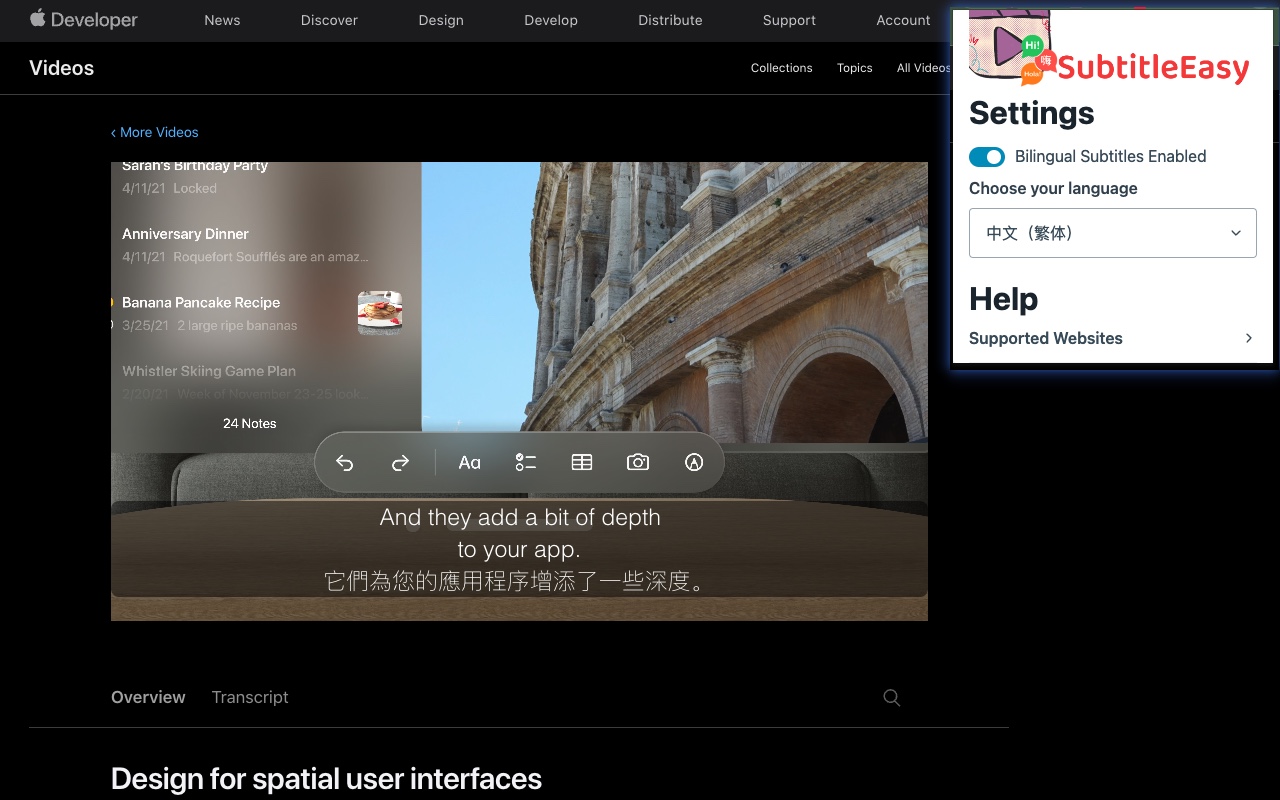Open the Banana Pancake Recipe thumbnail
The width and height of the screenshot is (1280, 800).
point(380,312)
